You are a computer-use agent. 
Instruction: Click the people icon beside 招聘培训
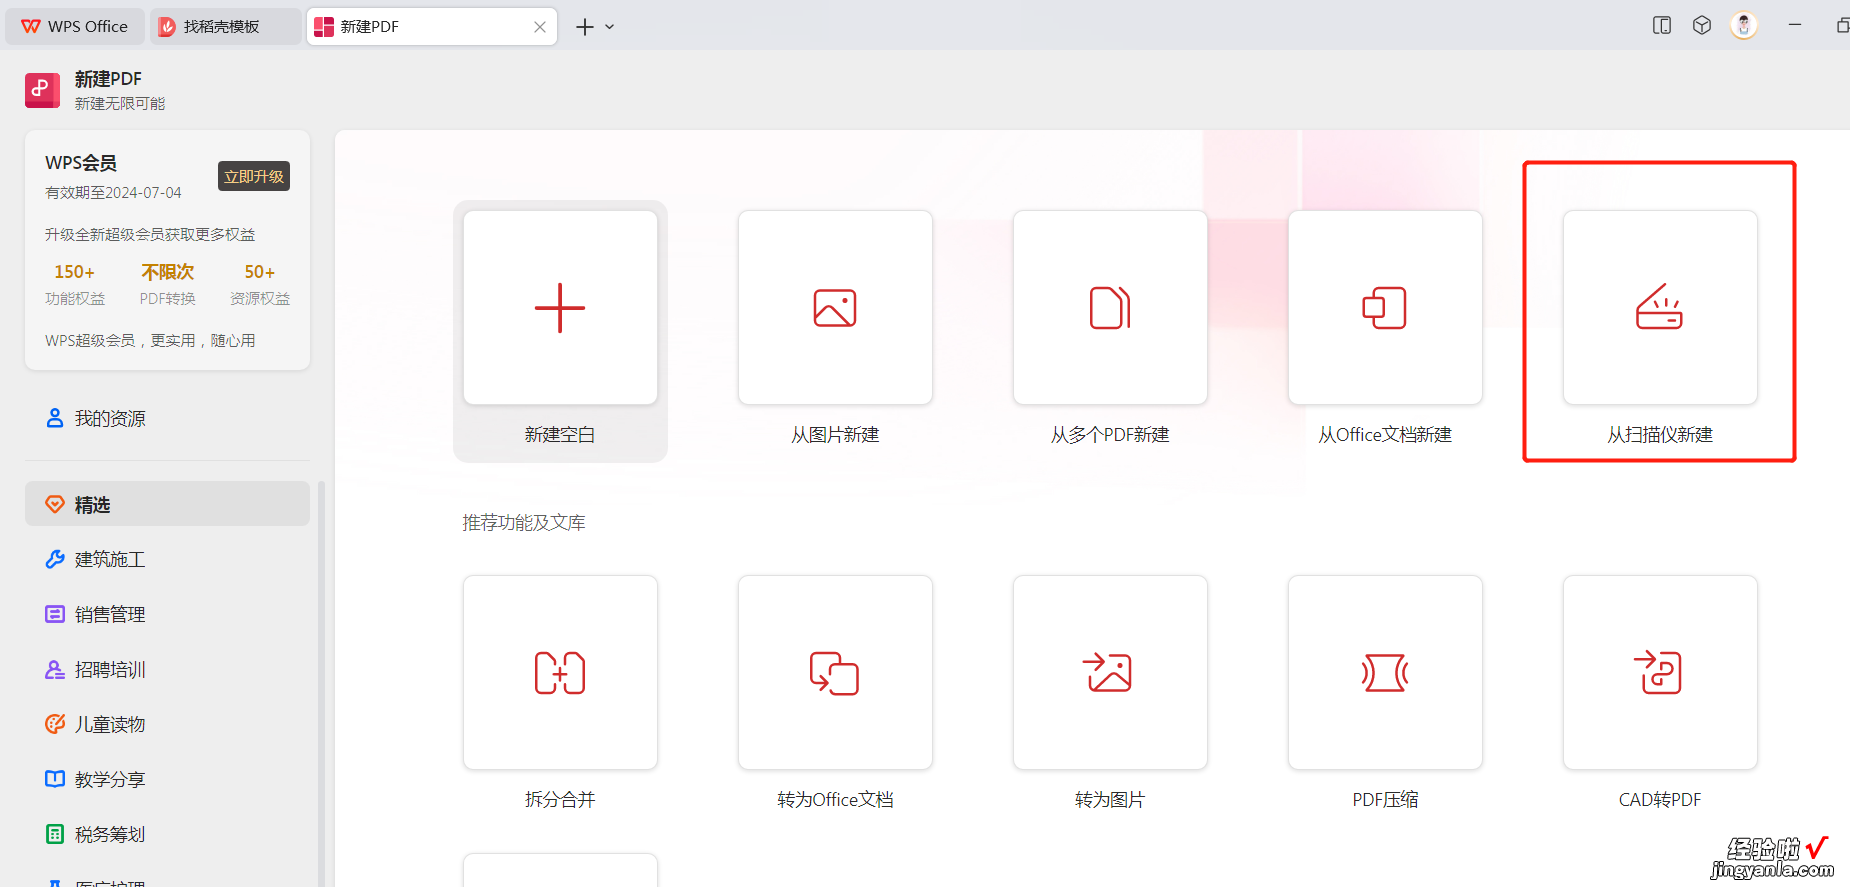click(55, 669)
